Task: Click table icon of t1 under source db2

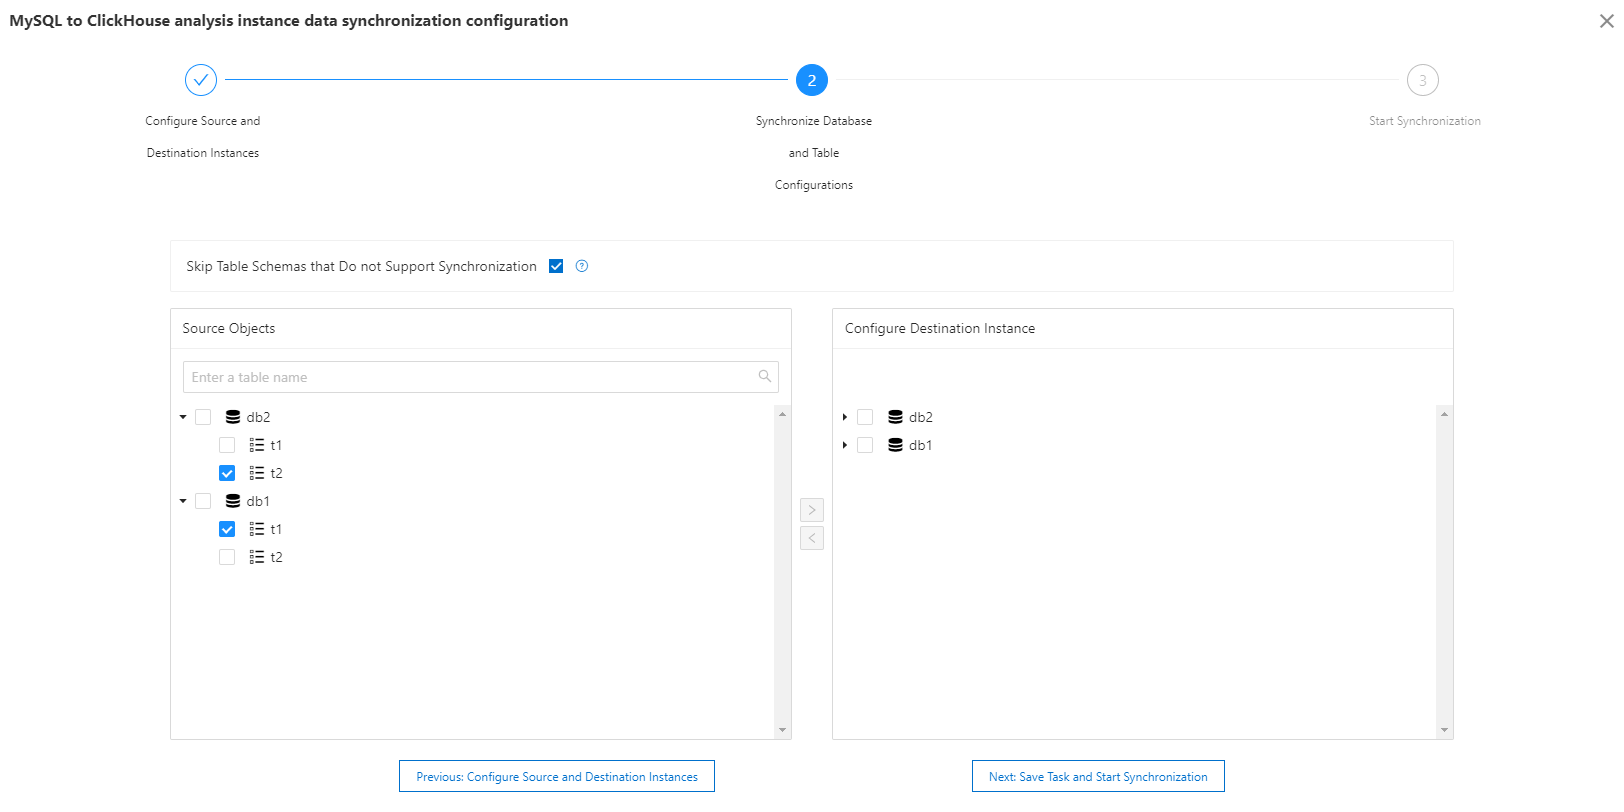Action: (257, 445)
